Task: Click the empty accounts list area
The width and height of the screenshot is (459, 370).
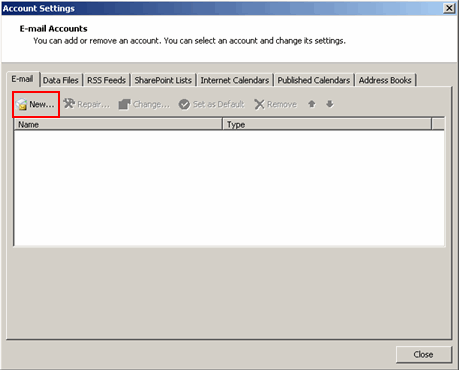Action: [x=229, y=188]
